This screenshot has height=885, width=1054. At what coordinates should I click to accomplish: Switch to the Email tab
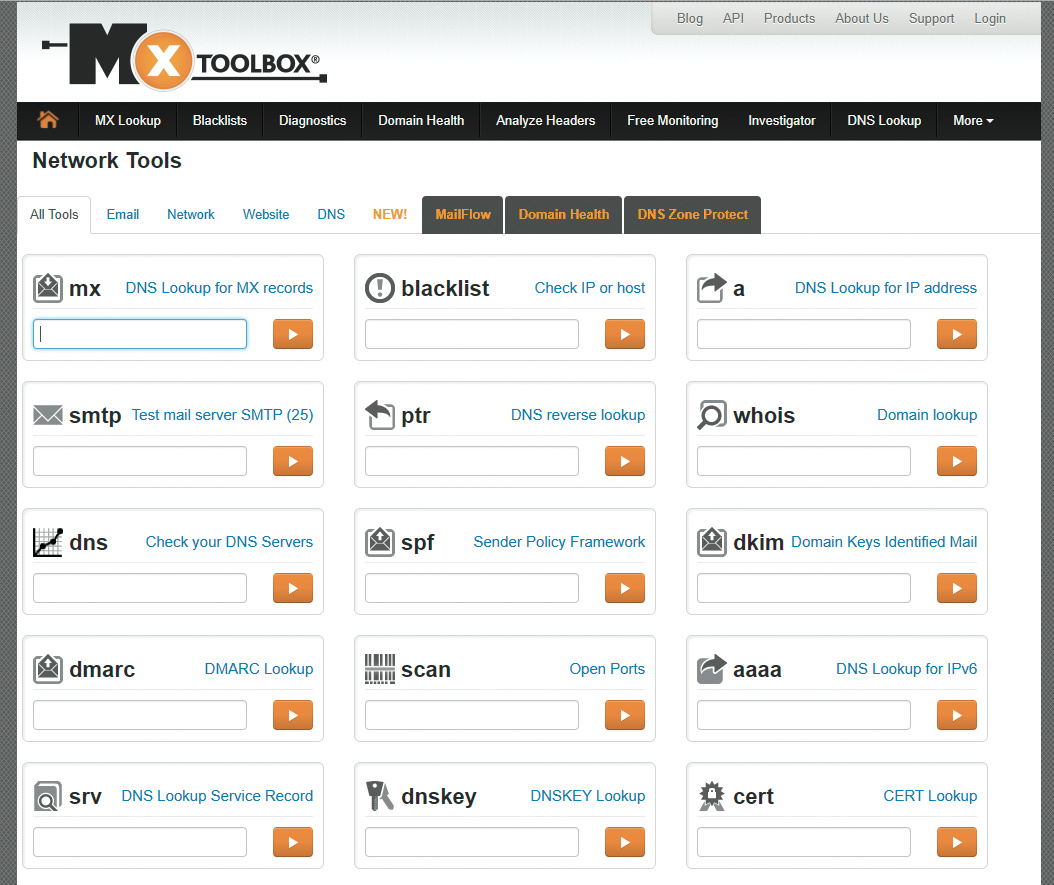123,214
